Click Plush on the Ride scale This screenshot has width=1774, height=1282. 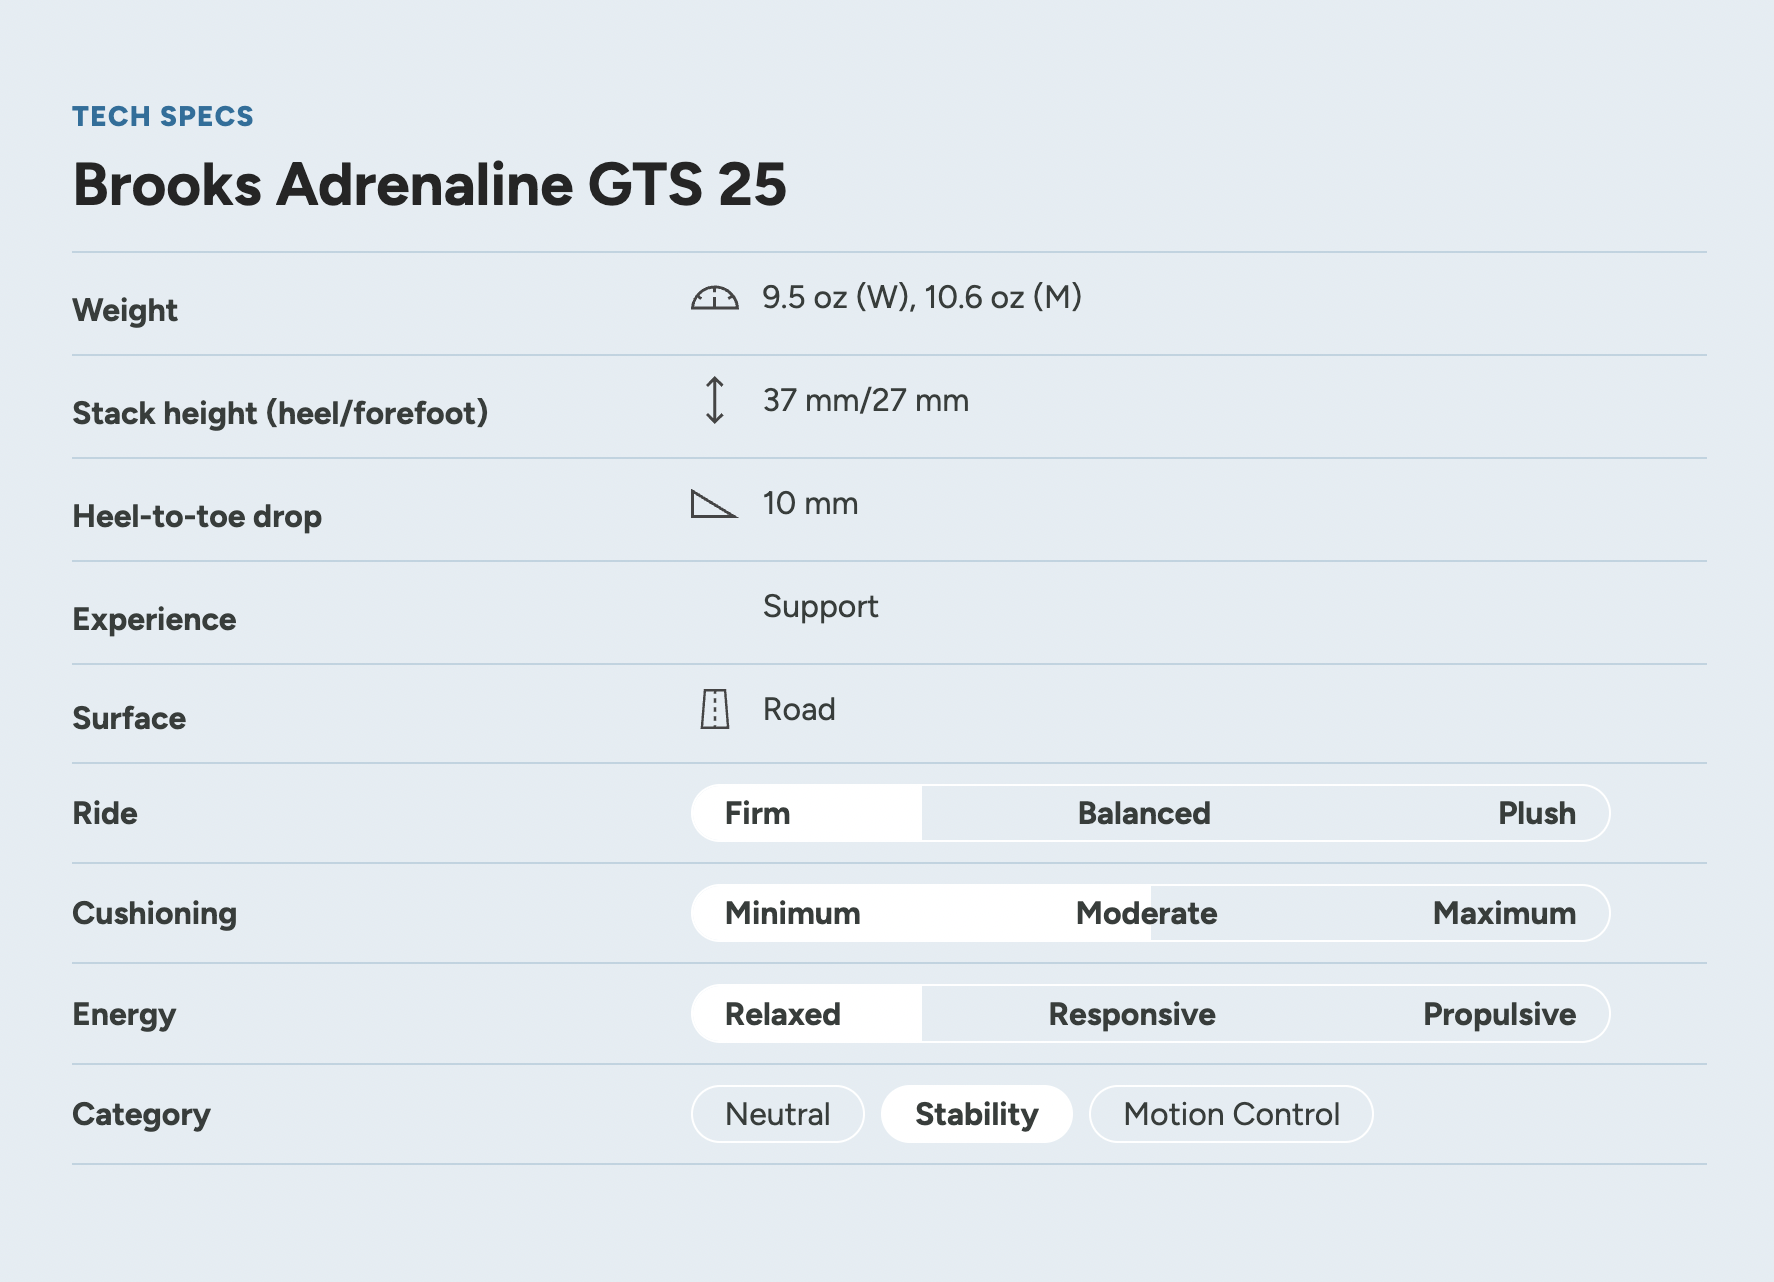coord(1536,813)
